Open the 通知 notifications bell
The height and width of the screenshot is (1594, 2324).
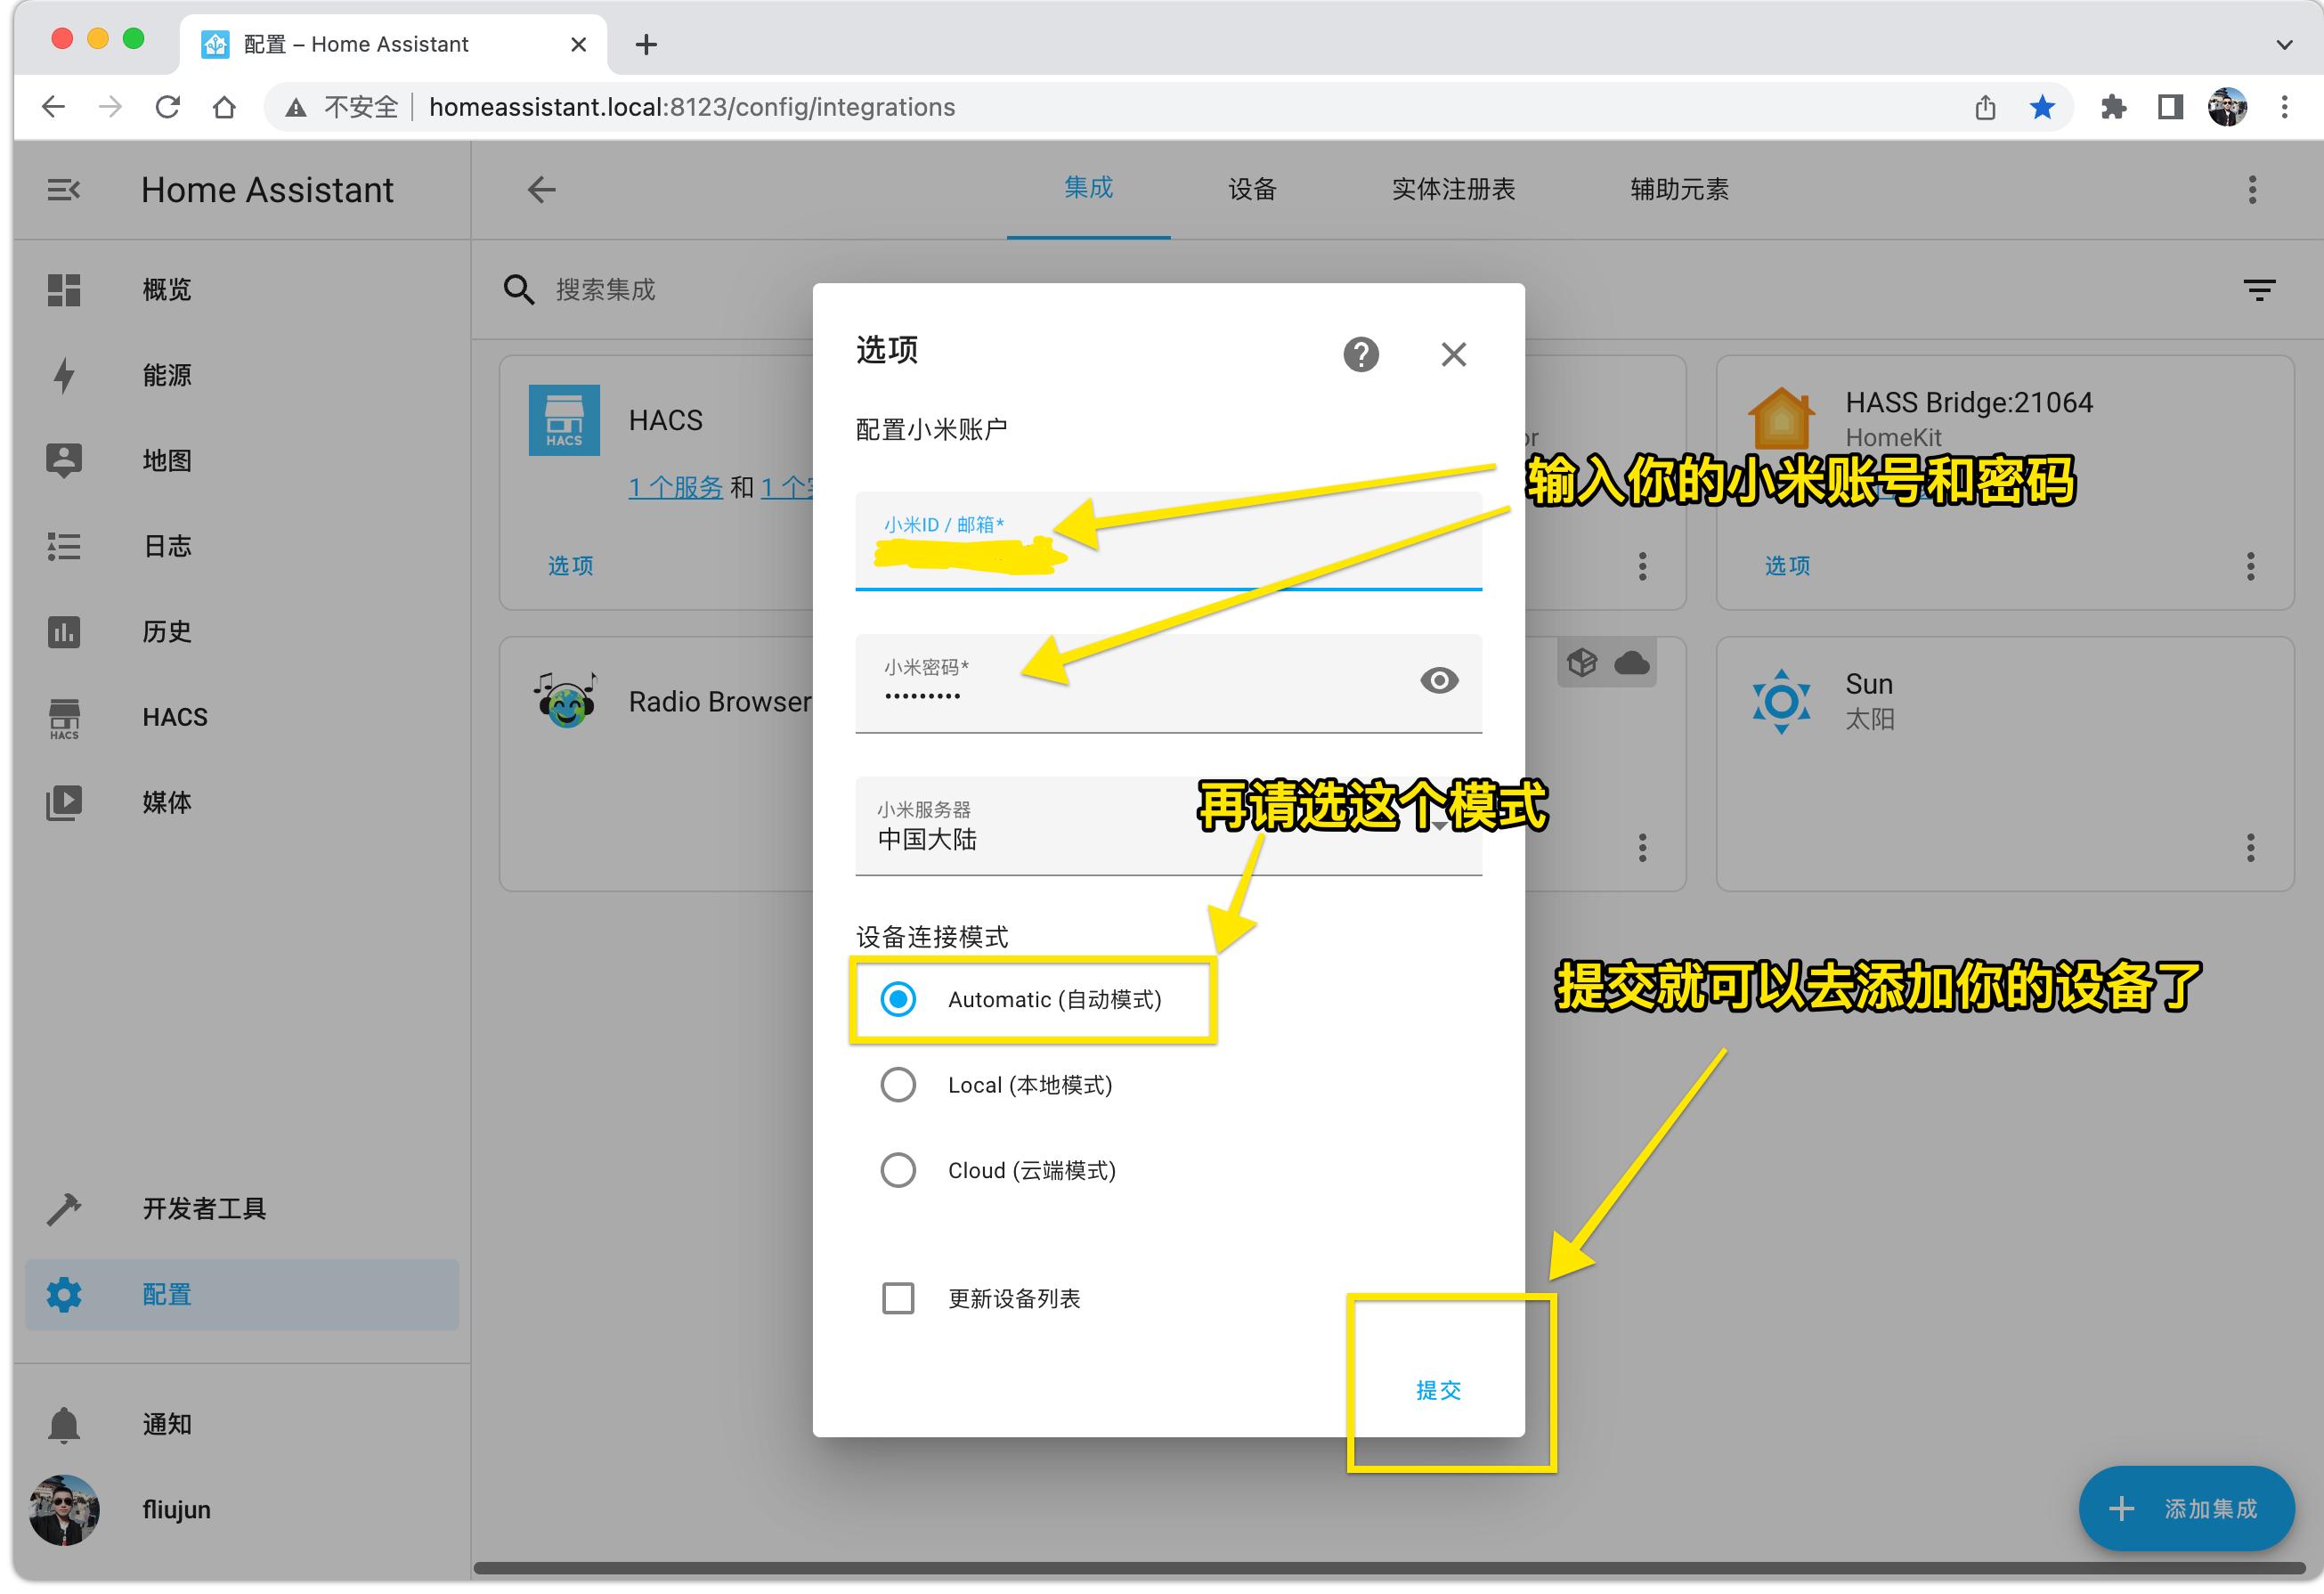[64, 1423]
